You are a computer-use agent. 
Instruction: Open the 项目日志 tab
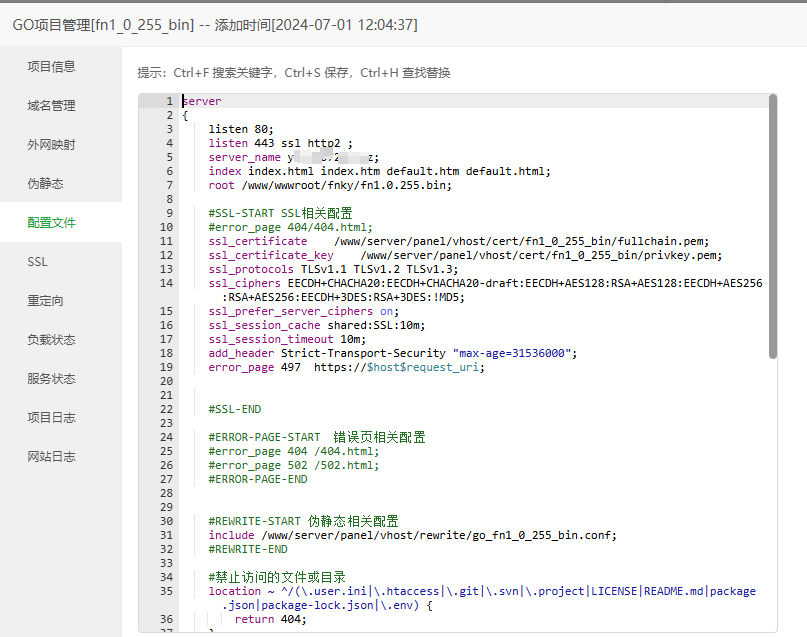(51, 418)
